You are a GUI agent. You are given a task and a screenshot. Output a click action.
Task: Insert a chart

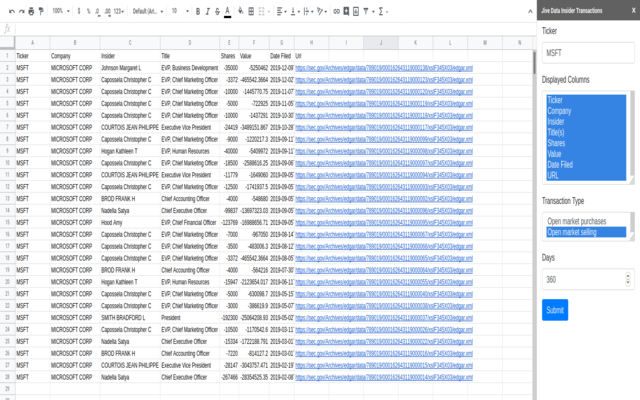click(356, 11)
